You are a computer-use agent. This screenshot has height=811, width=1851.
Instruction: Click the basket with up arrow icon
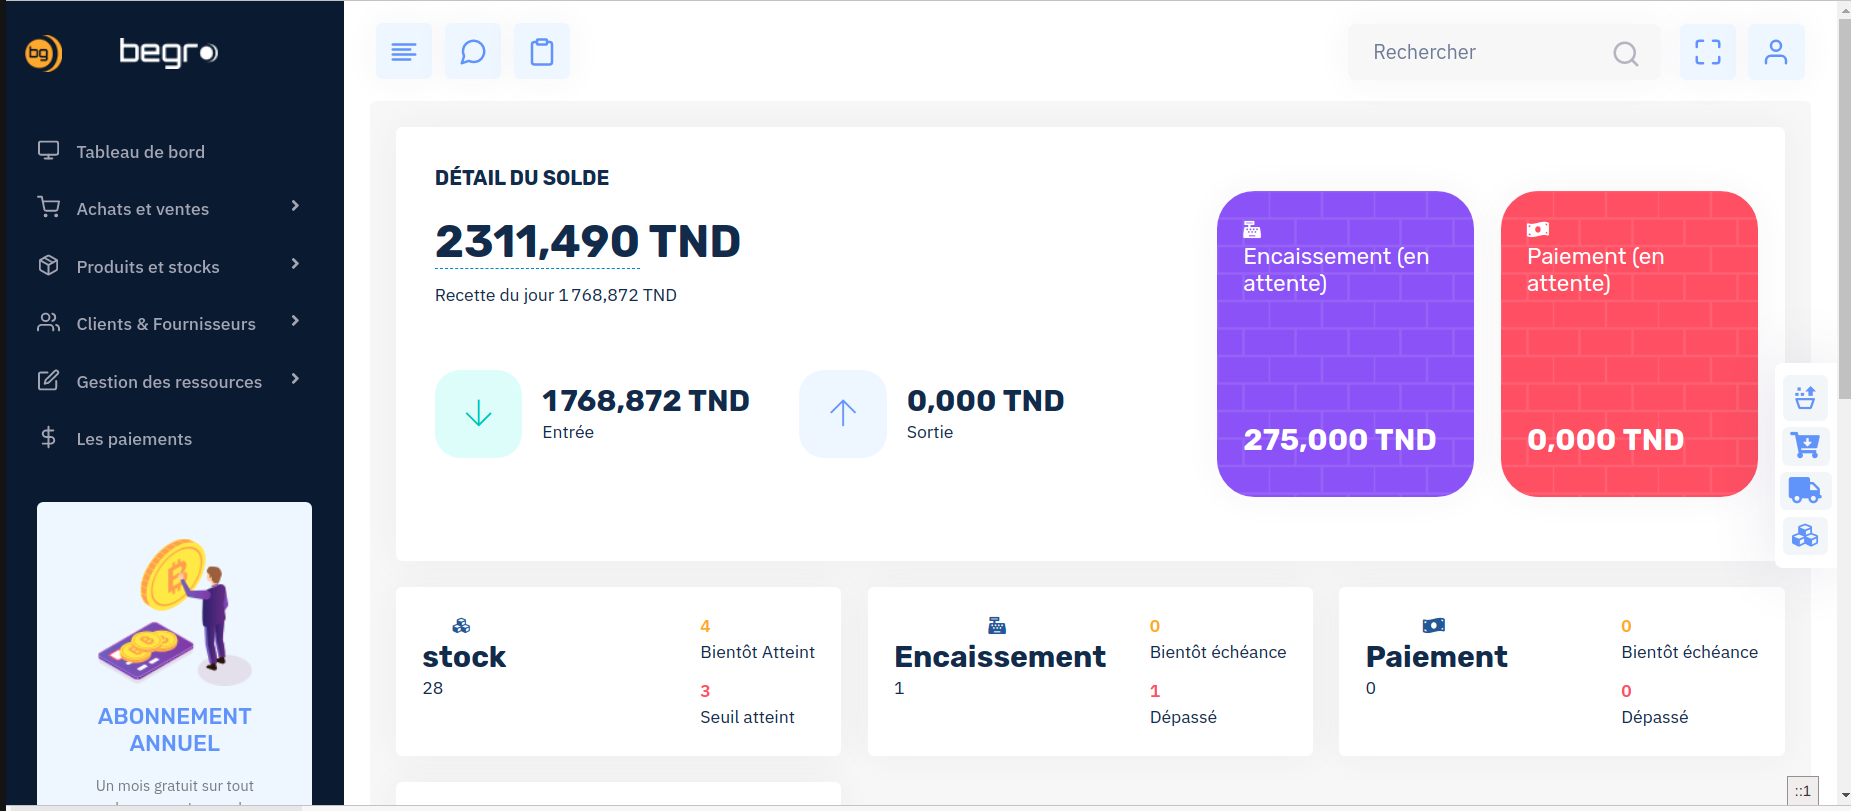pyautogui.click(x=1805, y=398)
